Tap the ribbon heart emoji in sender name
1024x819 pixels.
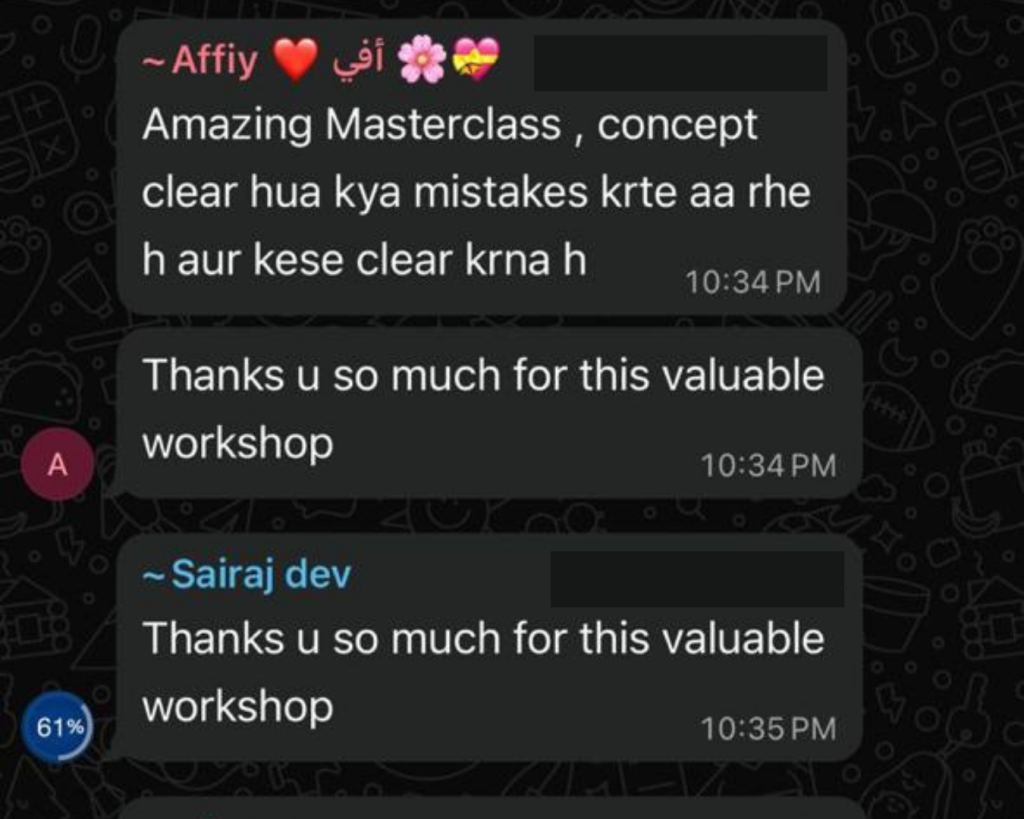pyautogui.click(x=477, y=59)
